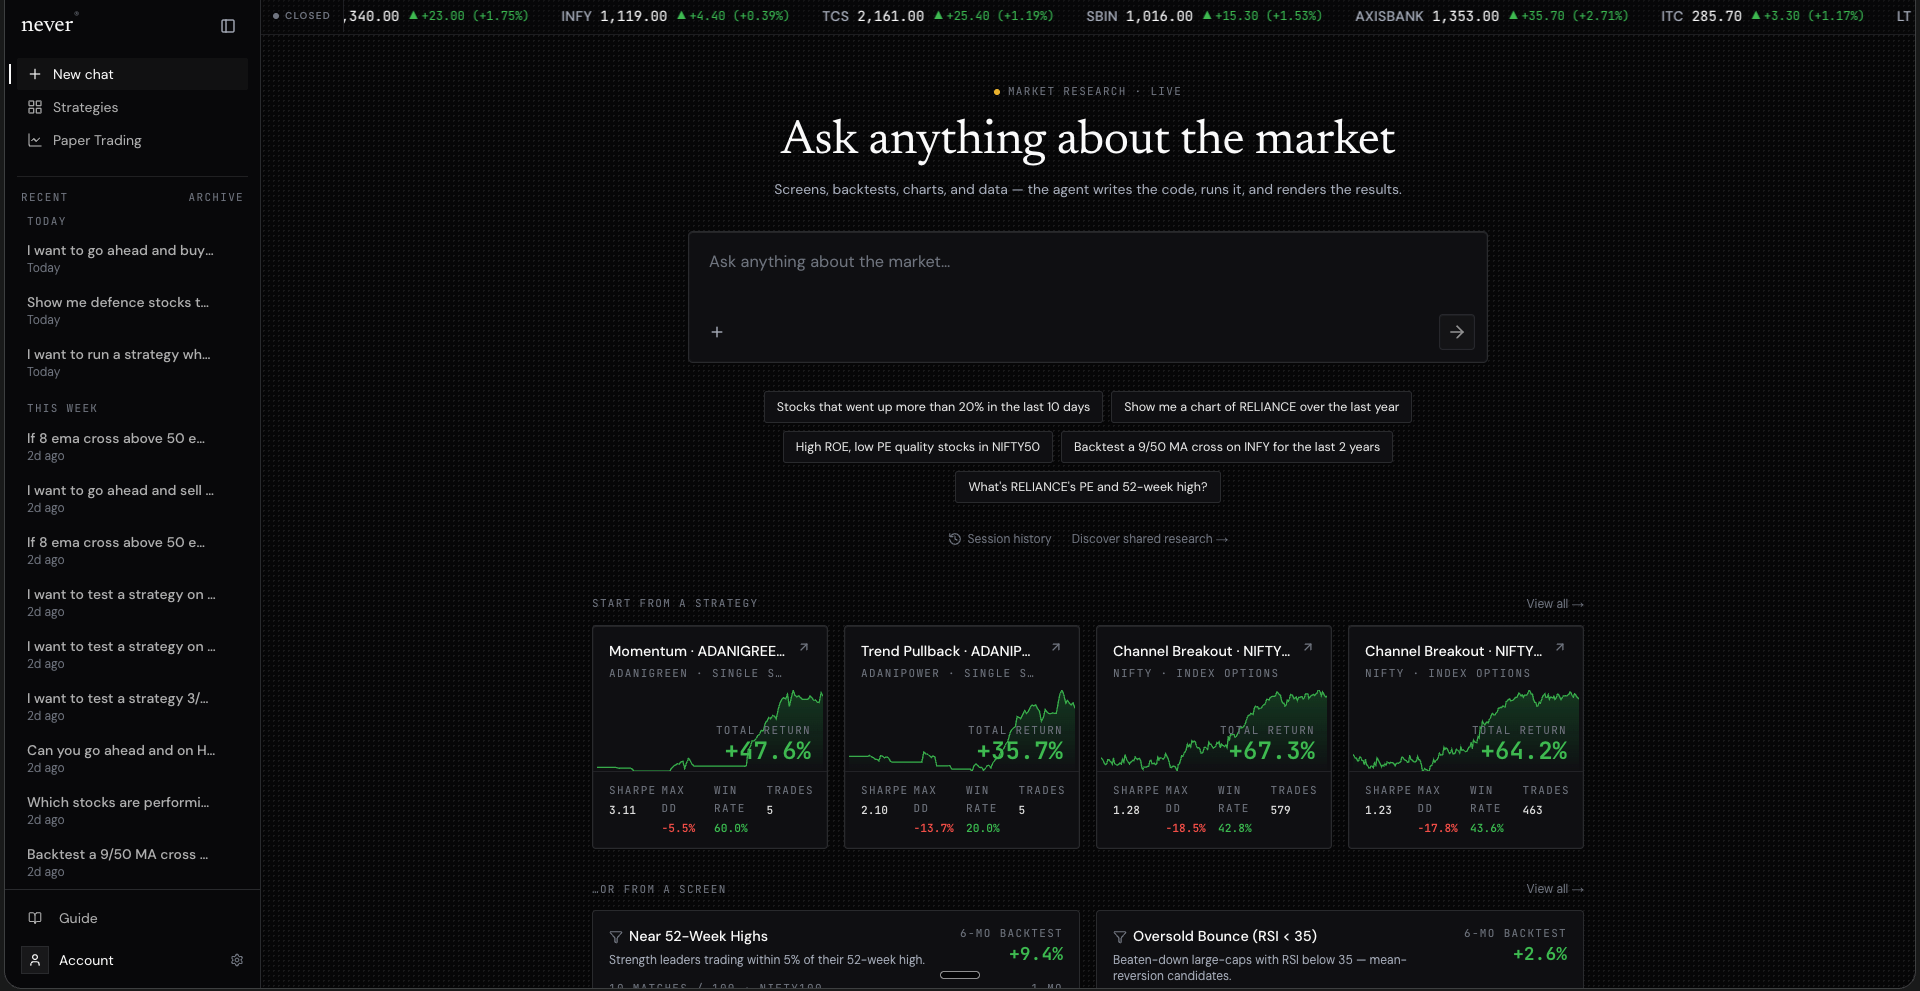
Task: Click the 'never' logo
Action: click(48, 25)
